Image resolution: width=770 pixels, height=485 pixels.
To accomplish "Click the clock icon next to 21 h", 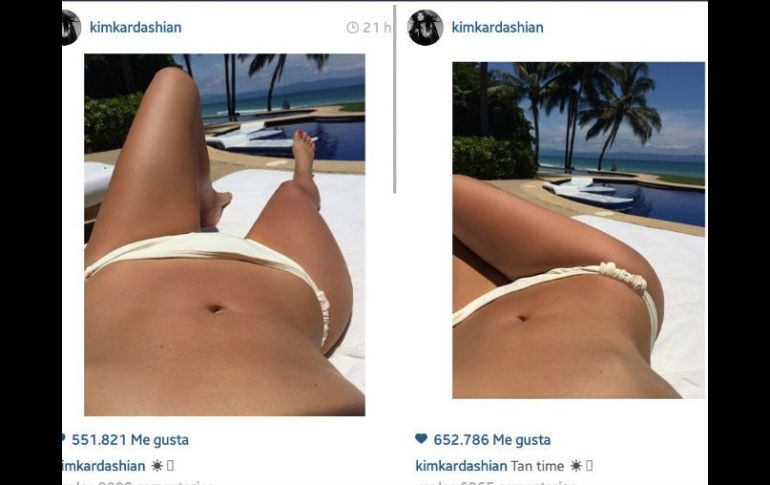I will click(352, 27).
